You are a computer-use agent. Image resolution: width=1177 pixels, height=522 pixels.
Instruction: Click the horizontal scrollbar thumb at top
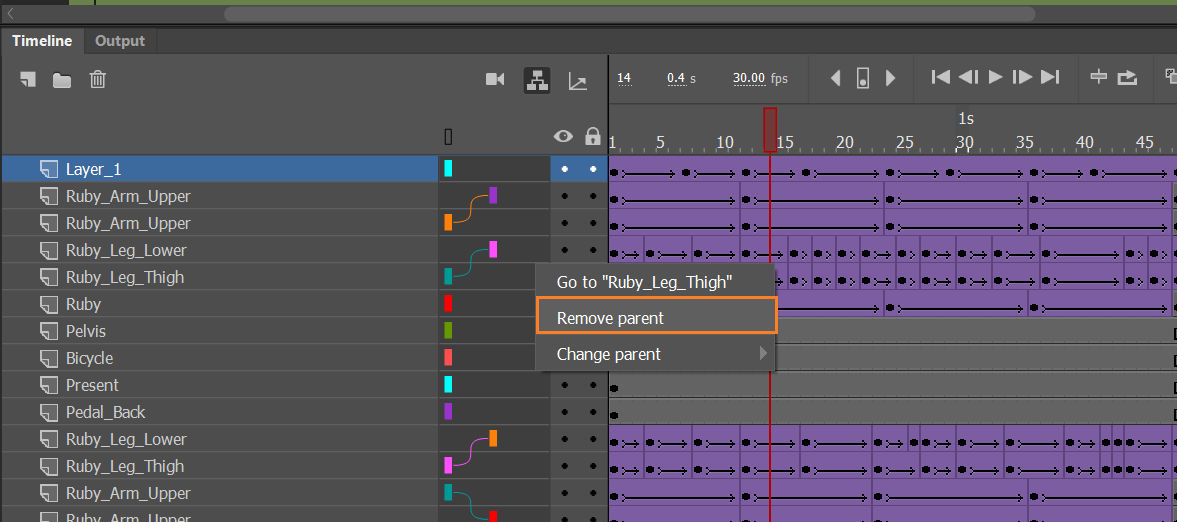tap(629, 14)
